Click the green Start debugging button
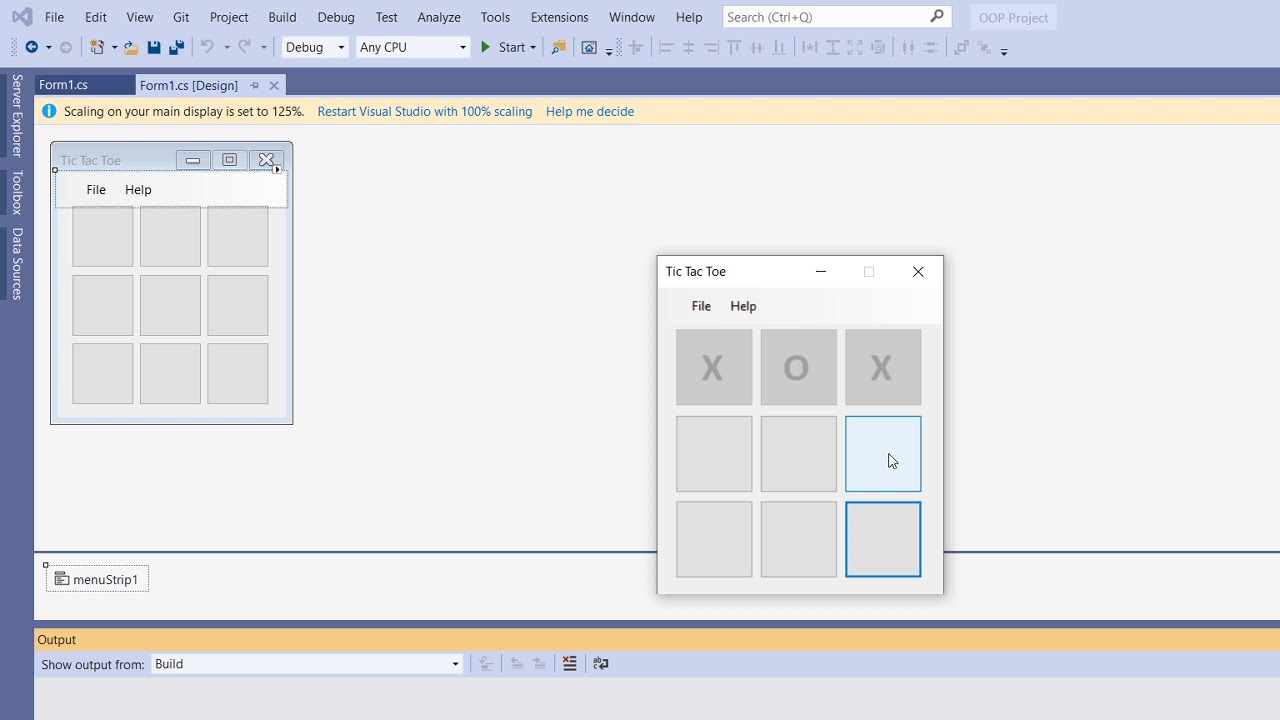 503,47
